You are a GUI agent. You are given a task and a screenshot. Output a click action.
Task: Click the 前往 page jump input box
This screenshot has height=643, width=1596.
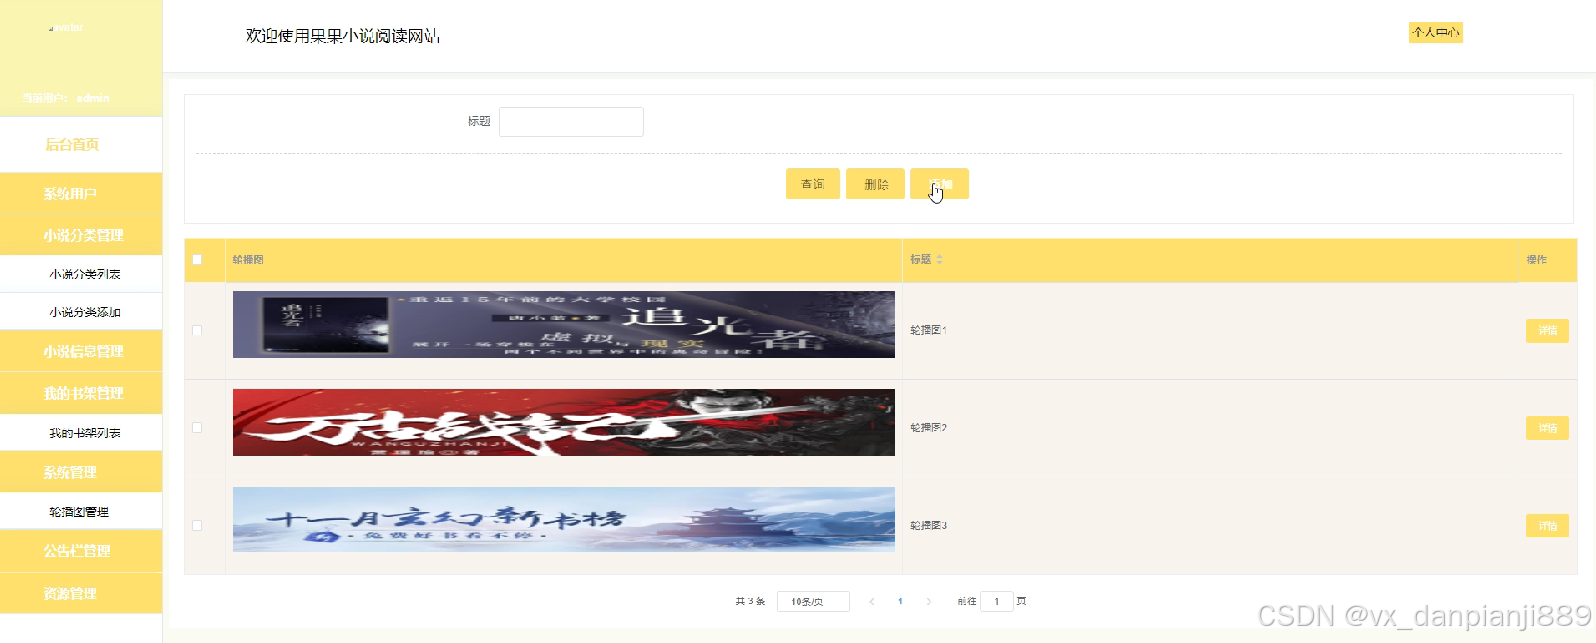pyautogui.click(x=997, y=601)
